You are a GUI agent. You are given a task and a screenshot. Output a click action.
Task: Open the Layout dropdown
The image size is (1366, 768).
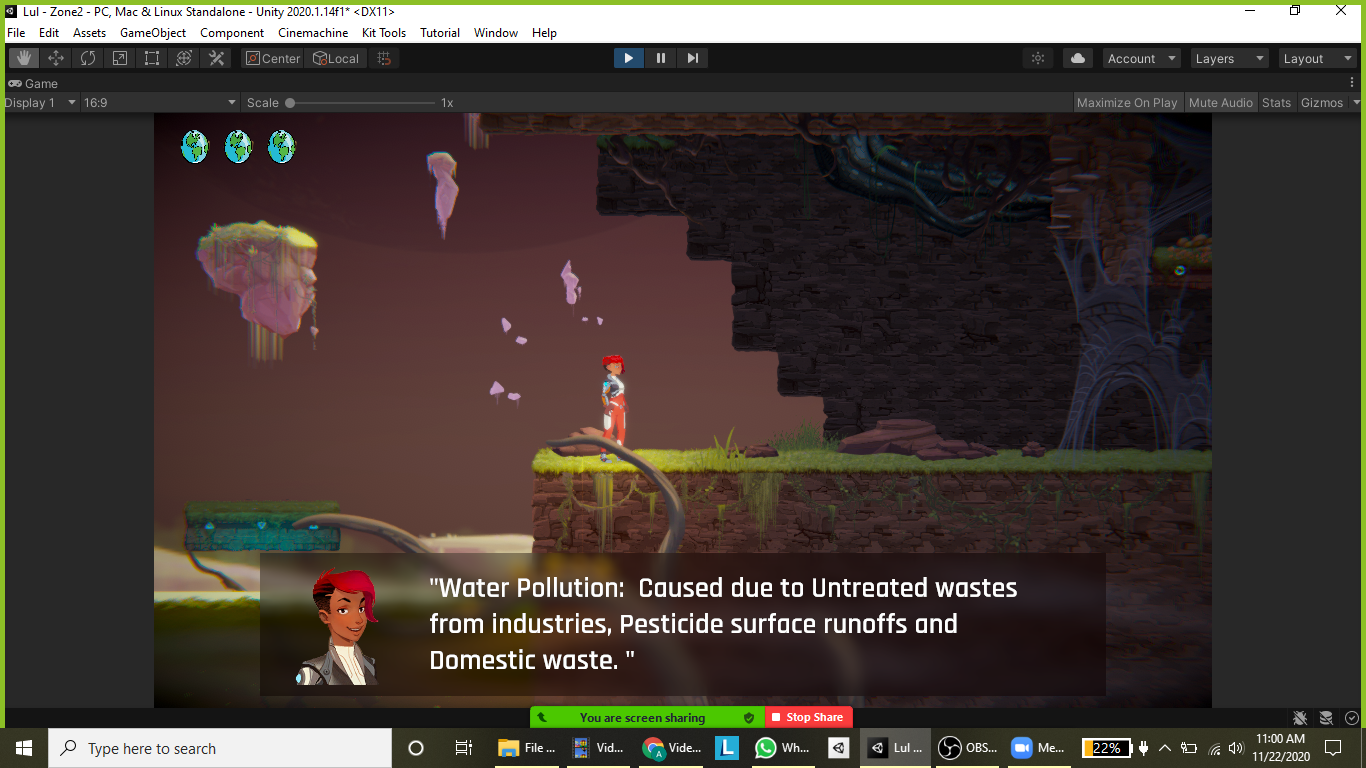click(1317, 58)
